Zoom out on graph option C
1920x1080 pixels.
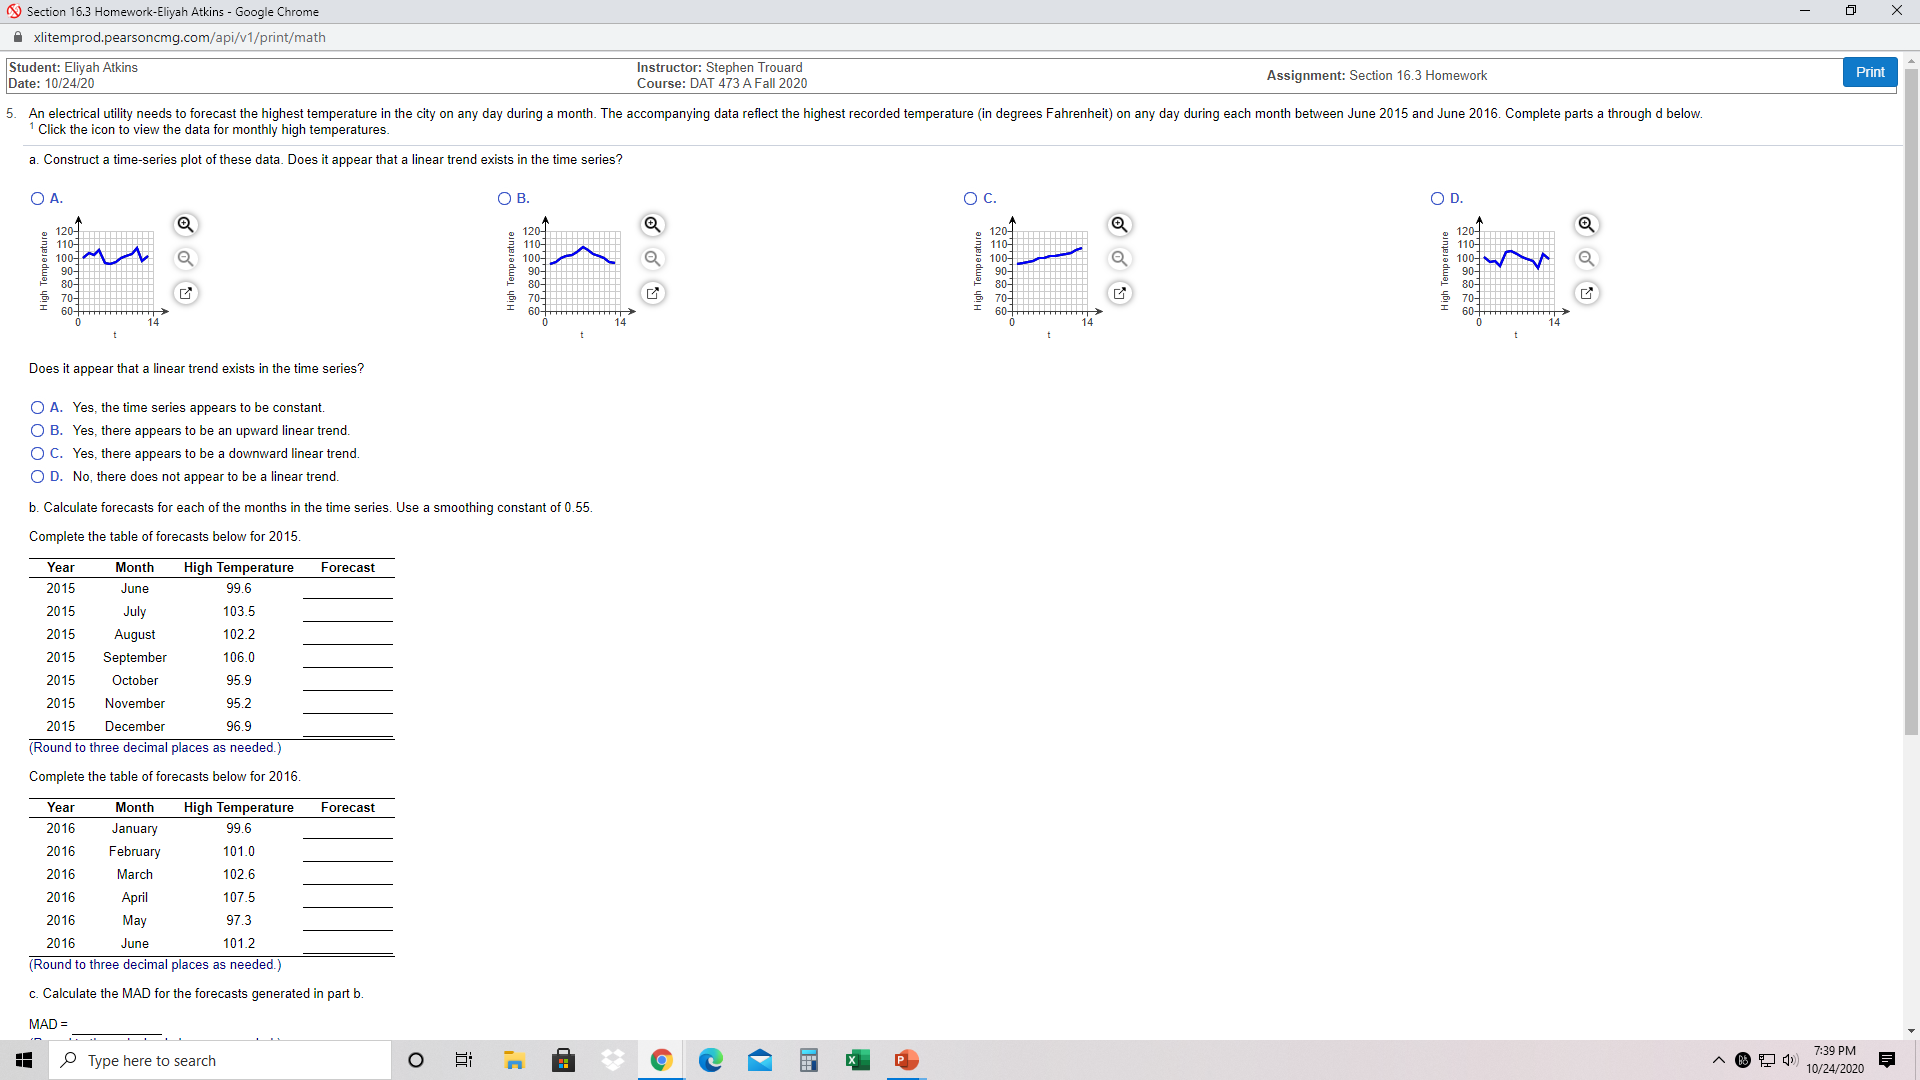(x=1120, y=258)
